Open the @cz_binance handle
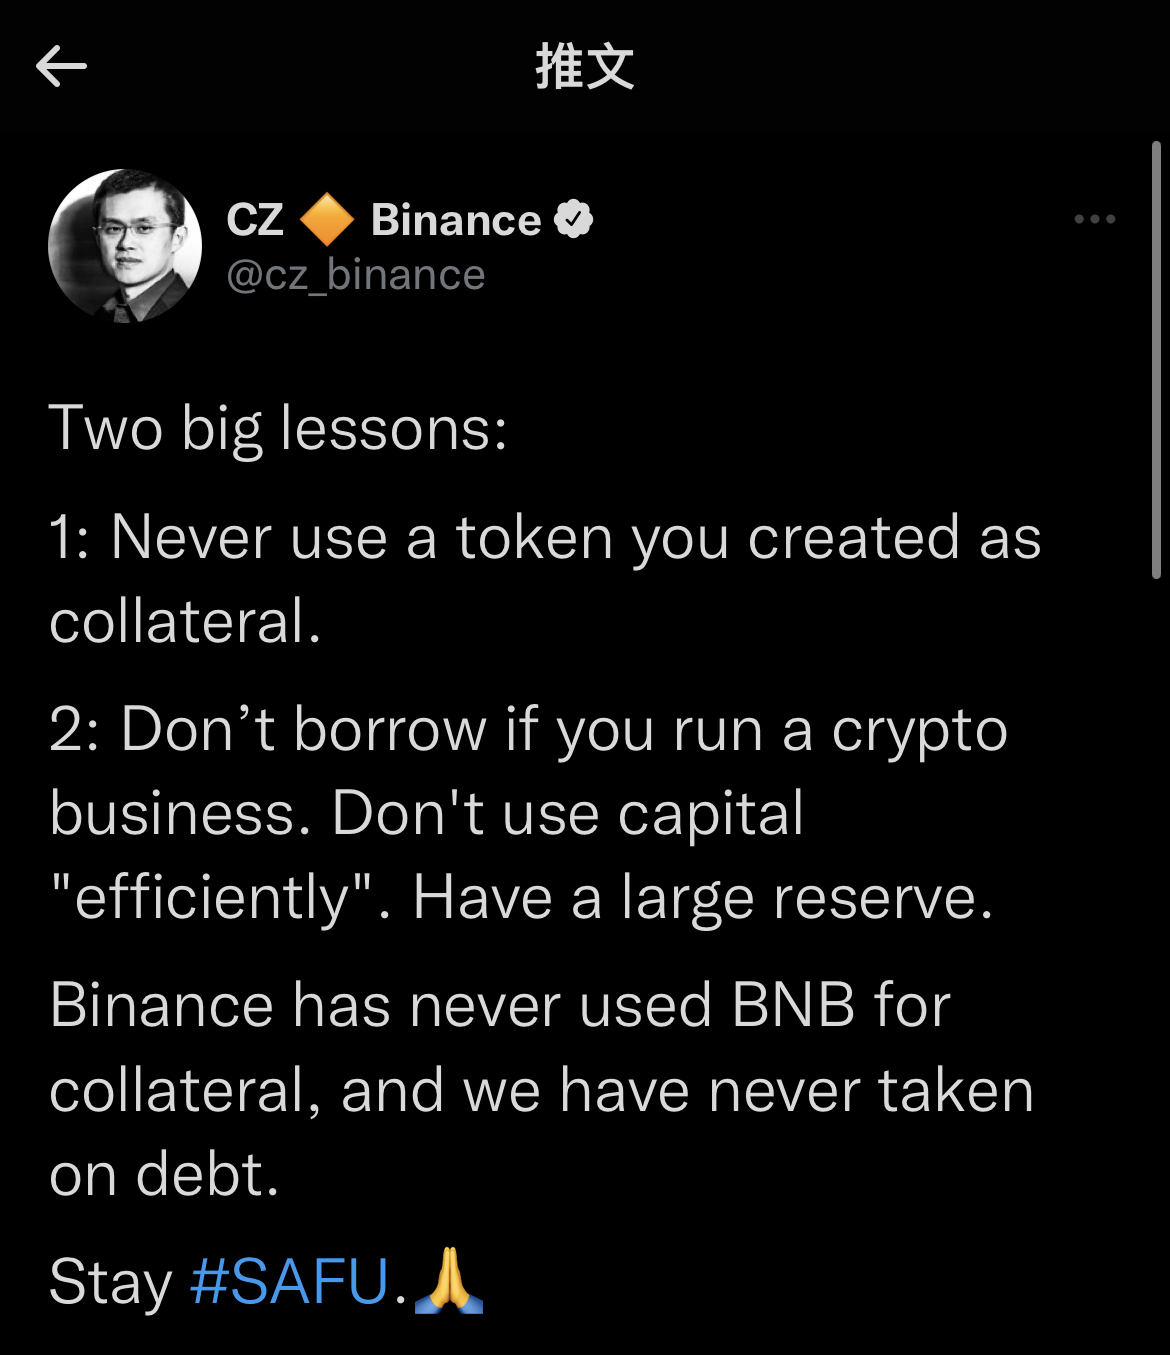The image size is (1170, 1355). coord(356,275)
